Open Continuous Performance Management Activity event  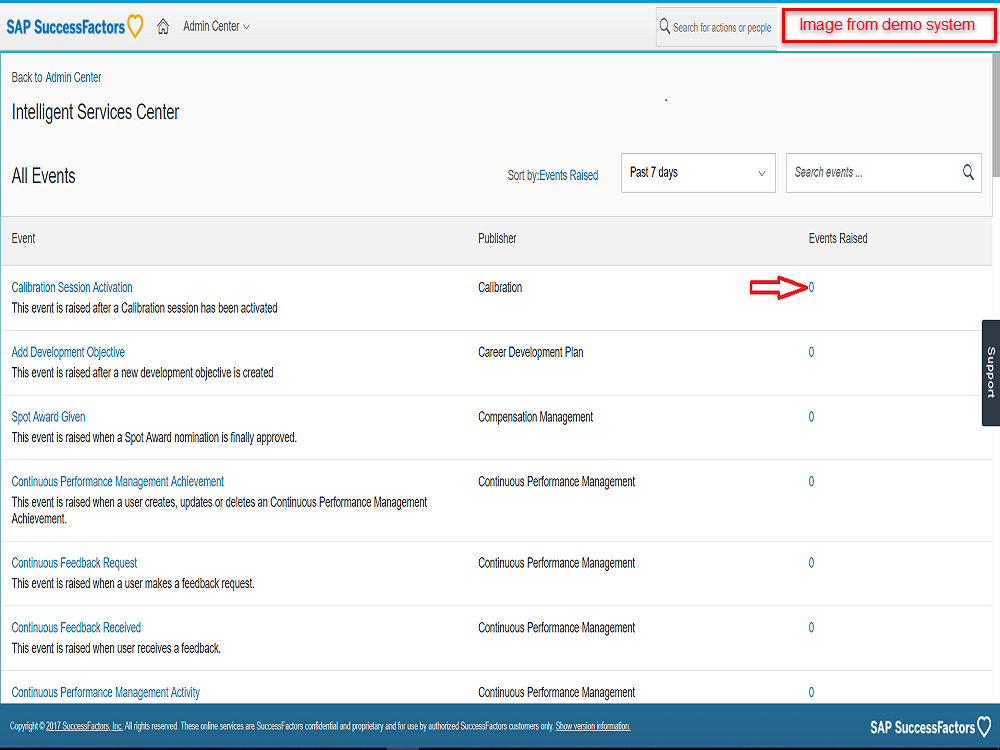[x=106, y=692]
